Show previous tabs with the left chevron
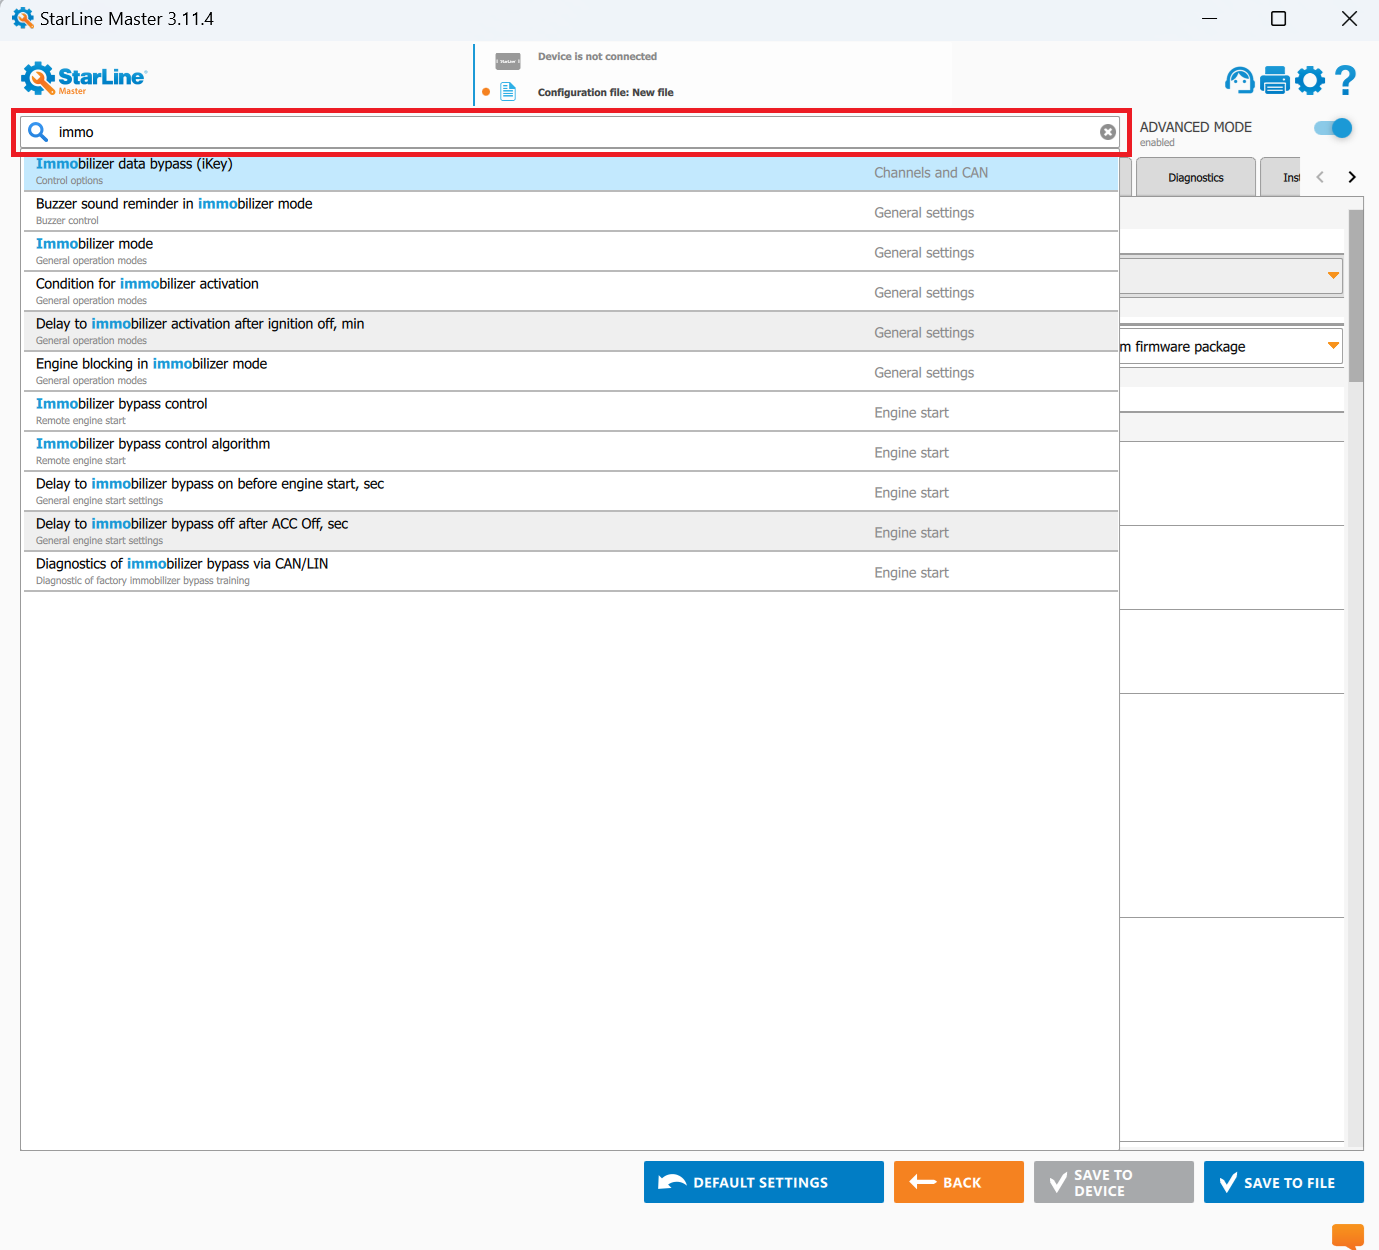 coord(1320,177)
